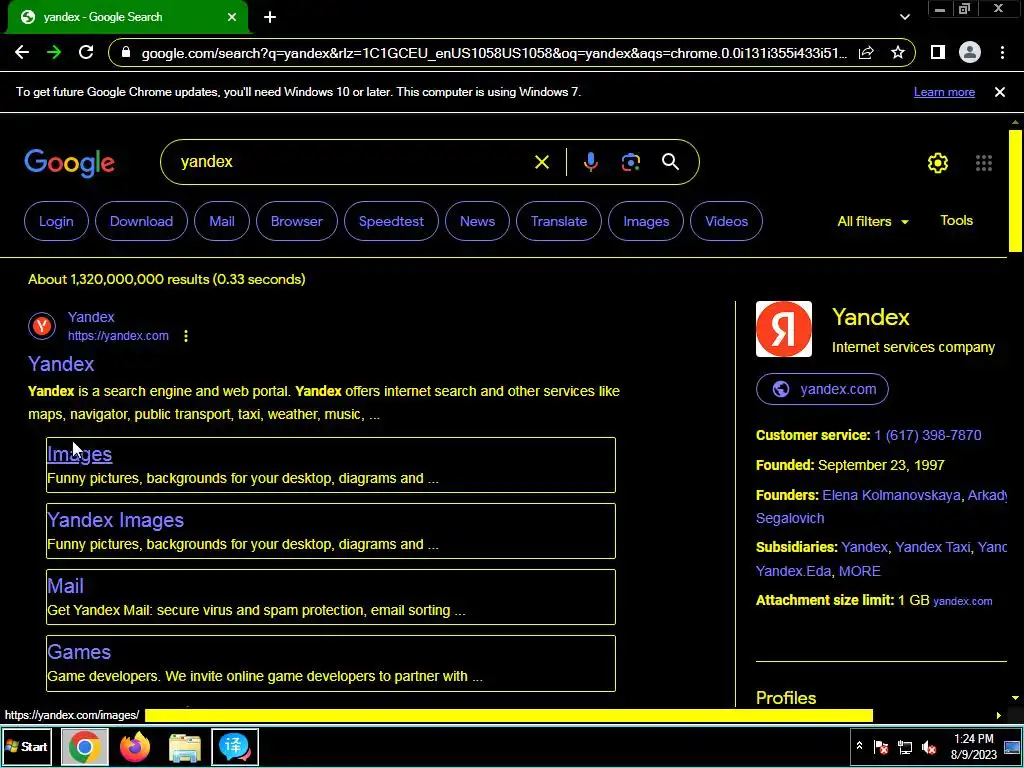
Task: Open more options for Yandex result
Action: click(x=186, y=336)
